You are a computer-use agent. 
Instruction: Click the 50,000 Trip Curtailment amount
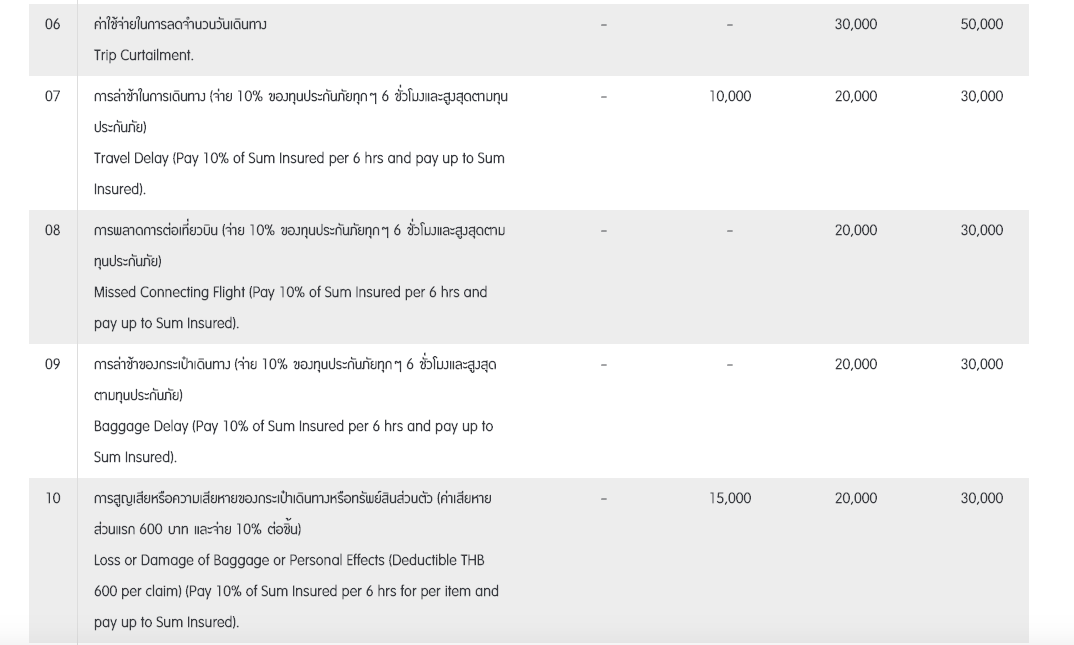(981, 24)
